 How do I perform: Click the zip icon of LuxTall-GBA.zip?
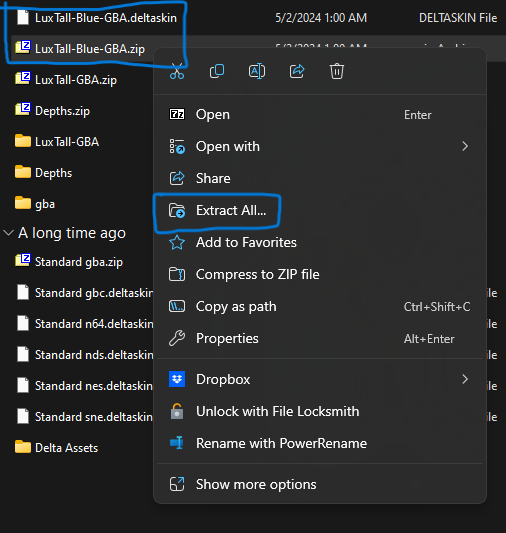(x=23, y=79)
